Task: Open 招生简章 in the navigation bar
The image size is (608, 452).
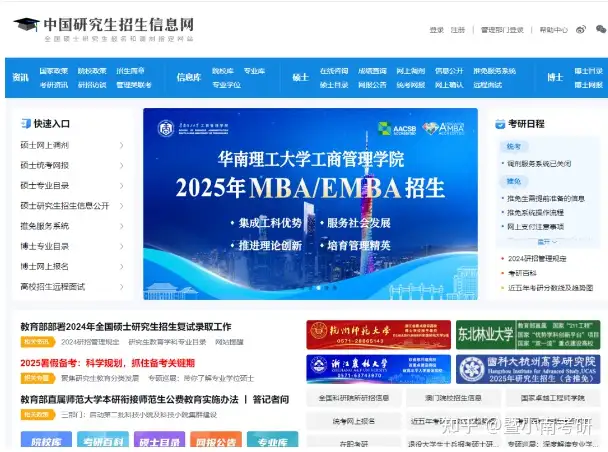Action: (x=130, y=71)
